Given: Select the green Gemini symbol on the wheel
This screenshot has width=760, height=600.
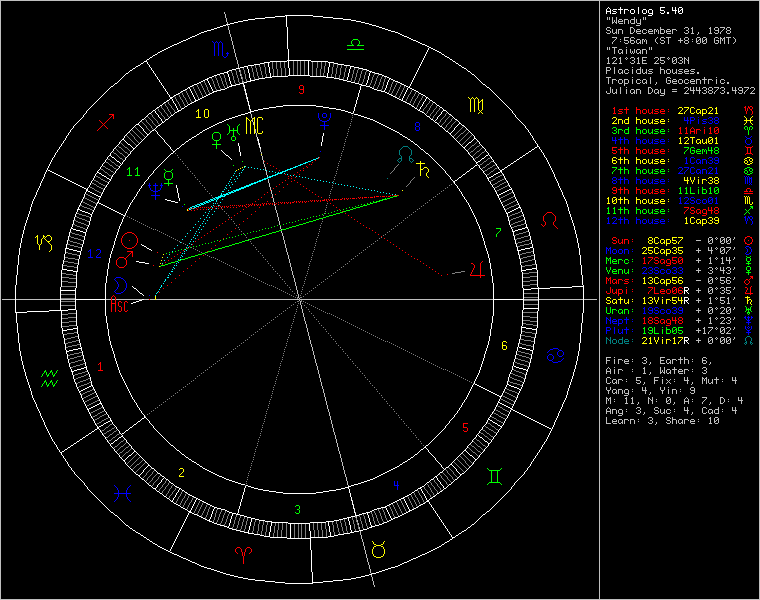Looking at the screenshot, I should point(494,476).
